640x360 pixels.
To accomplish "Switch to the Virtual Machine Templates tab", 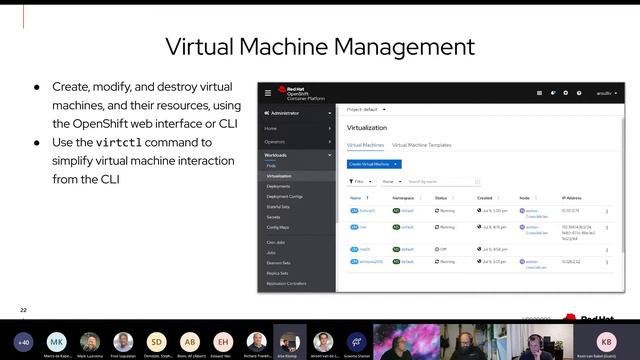I will coord(422,145).
